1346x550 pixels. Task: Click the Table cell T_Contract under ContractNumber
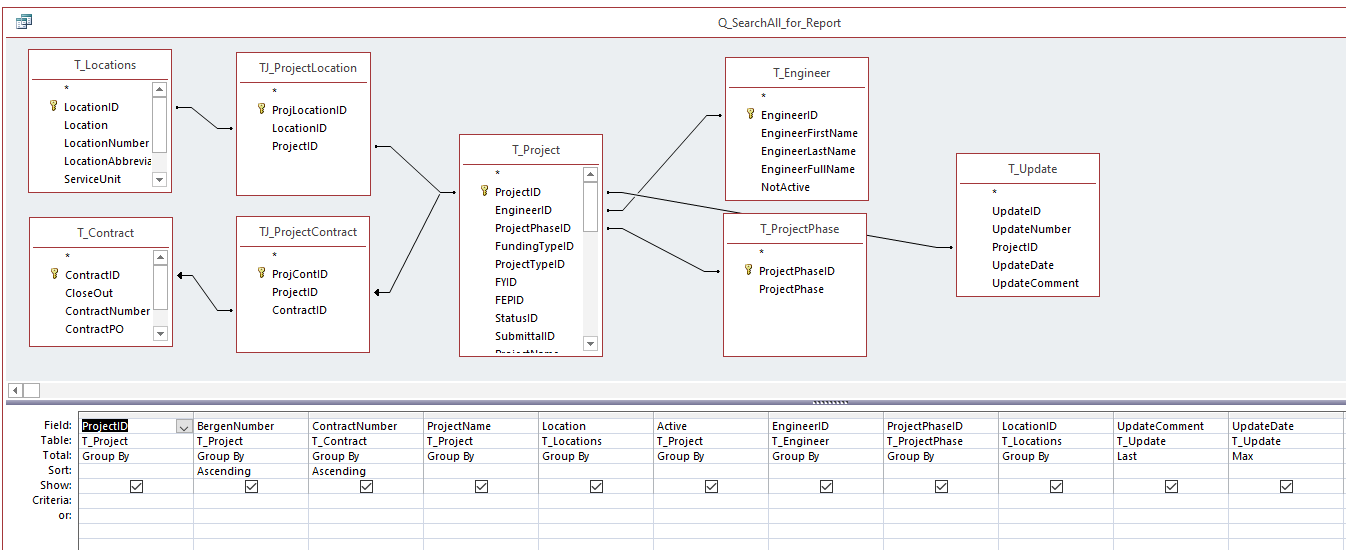point(366,441)
